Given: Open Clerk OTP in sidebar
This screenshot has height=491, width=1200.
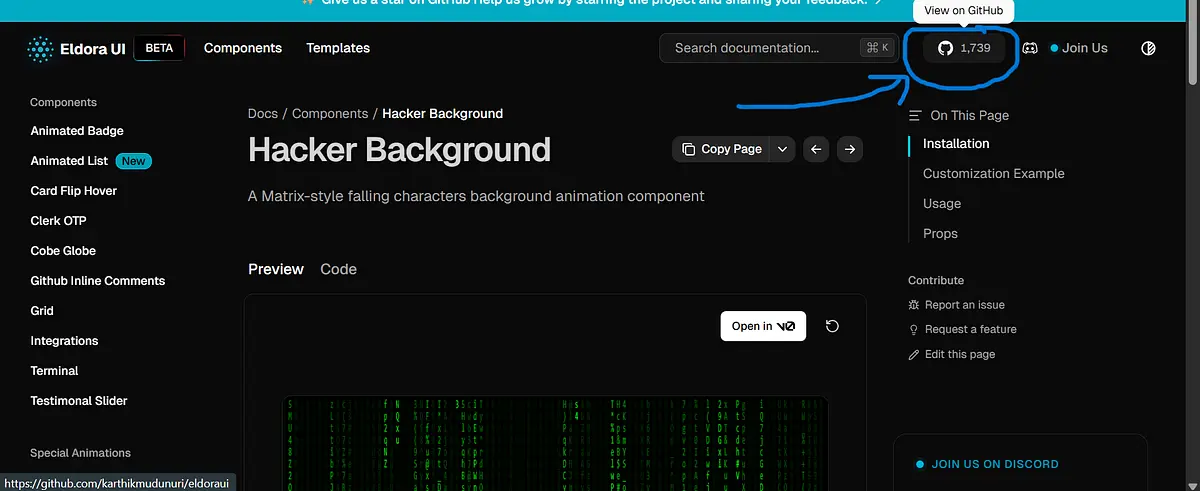Looking at the screenshot, I should pos(59,221).
